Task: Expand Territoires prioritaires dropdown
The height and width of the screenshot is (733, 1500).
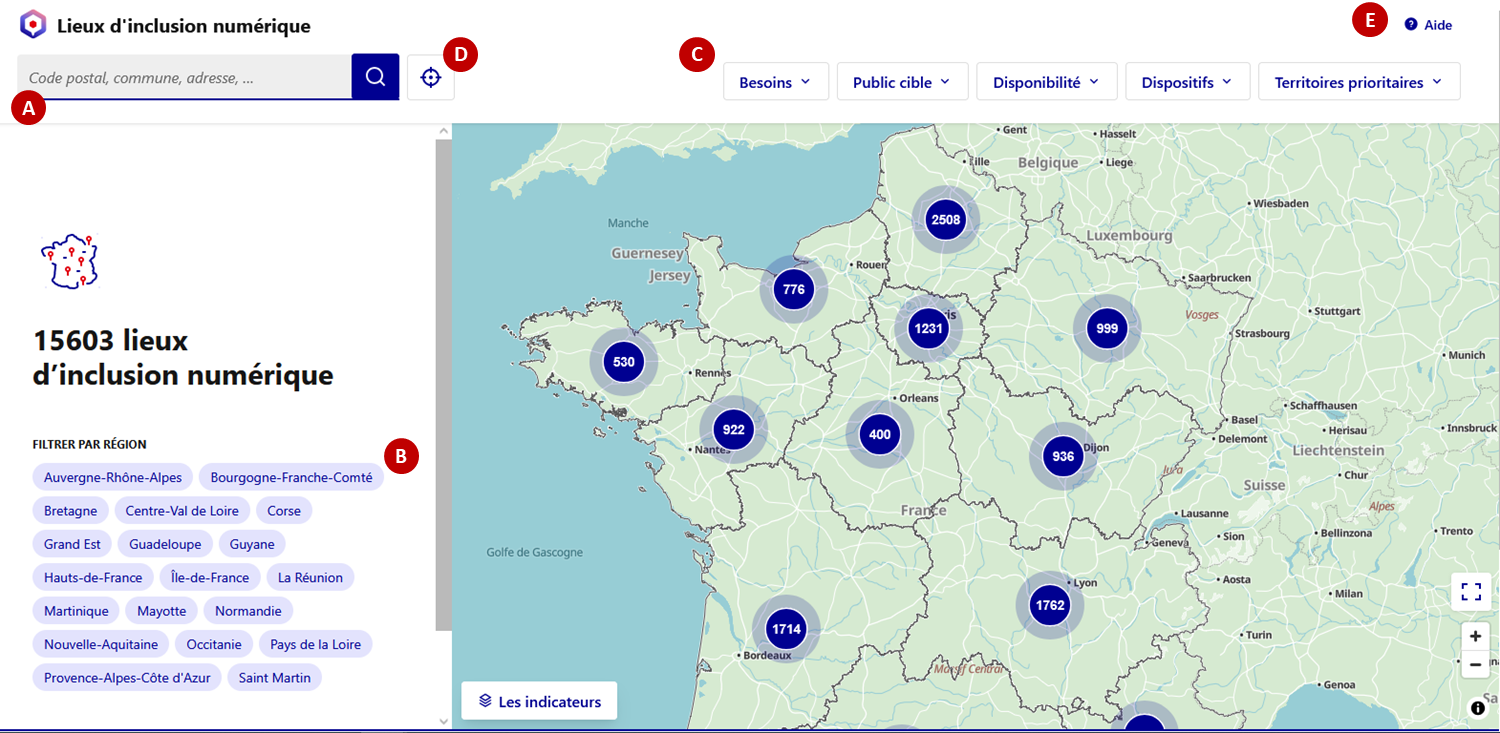Action: pos(1358,82)
